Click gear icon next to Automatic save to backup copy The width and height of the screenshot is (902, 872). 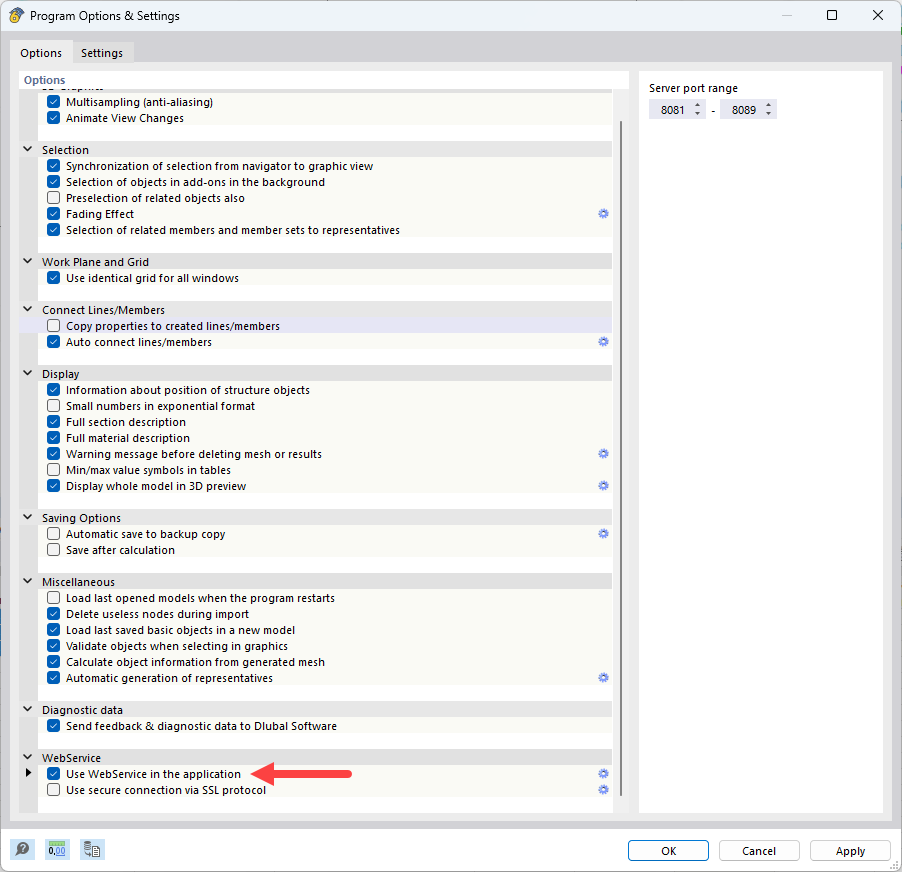(x=603, y=533)
